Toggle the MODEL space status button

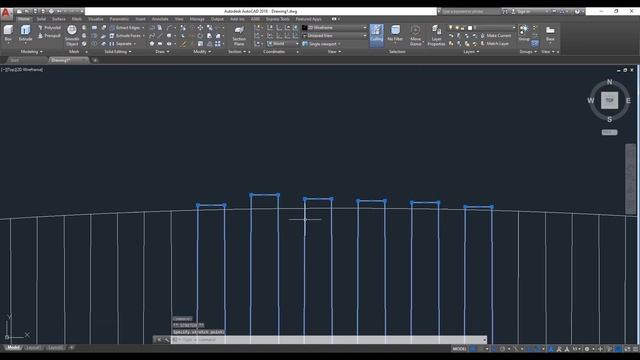click(x=459, y=349)
